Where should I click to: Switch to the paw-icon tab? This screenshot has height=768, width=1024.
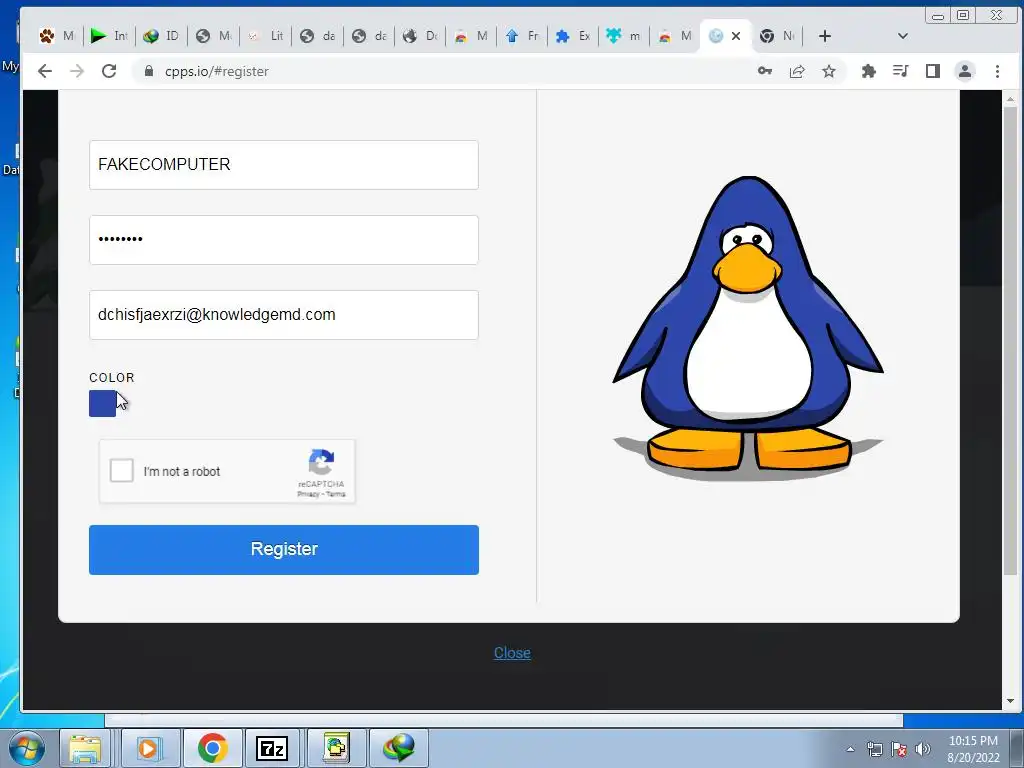pyautogui.click(x=57, y=36)
